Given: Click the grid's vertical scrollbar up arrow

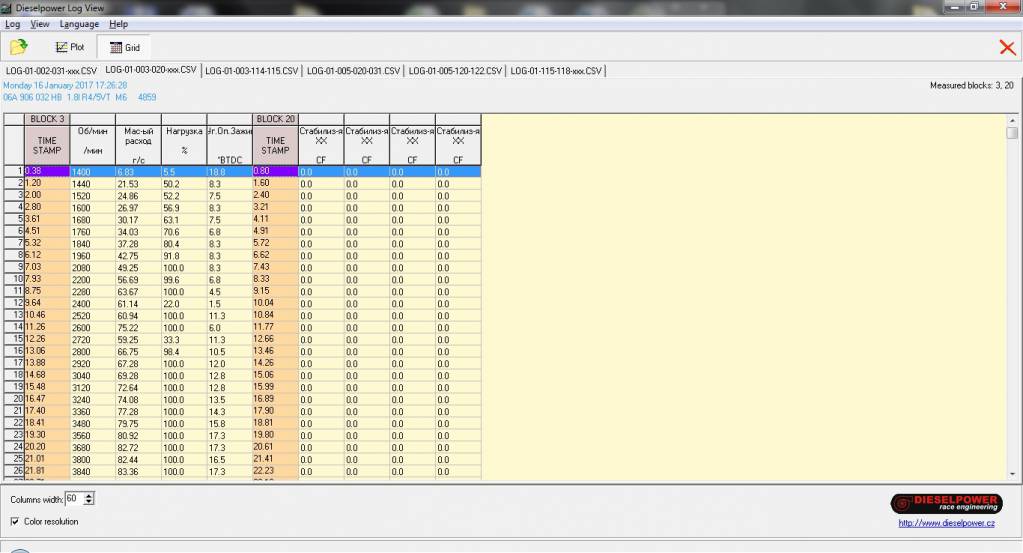Looking at the screenshot, I should tap(1012, 119).
